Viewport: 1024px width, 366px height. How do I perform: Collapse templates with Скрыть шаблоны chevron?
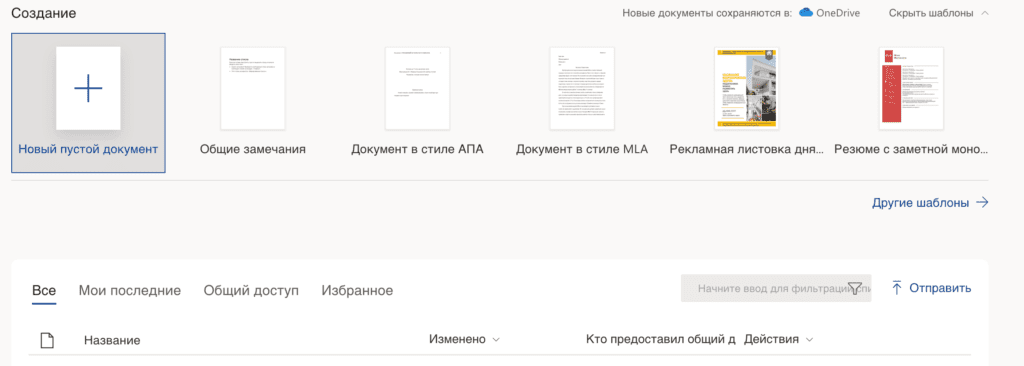click(985, 13)
